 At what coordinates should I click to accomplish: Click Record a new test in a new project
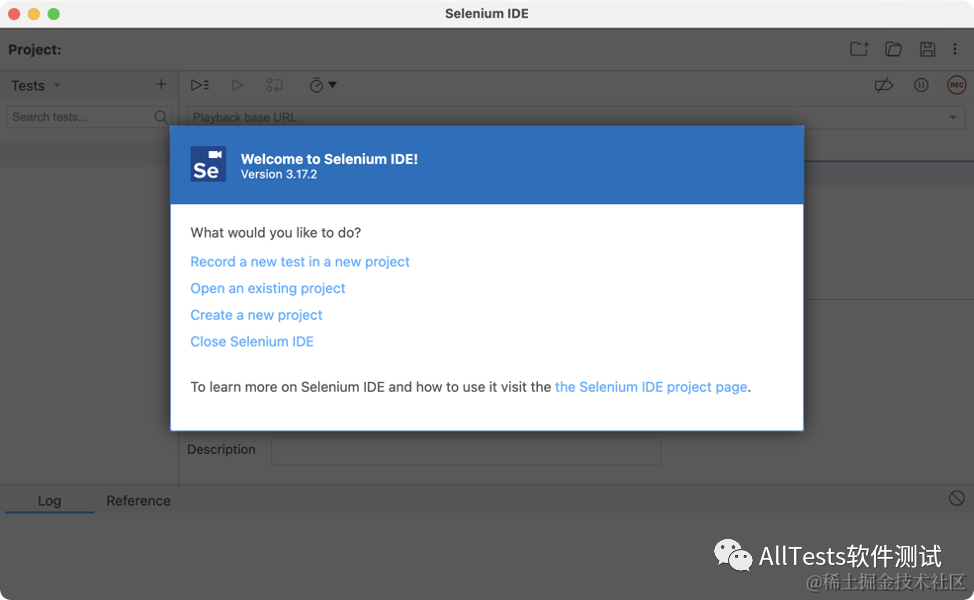(300, 261)
